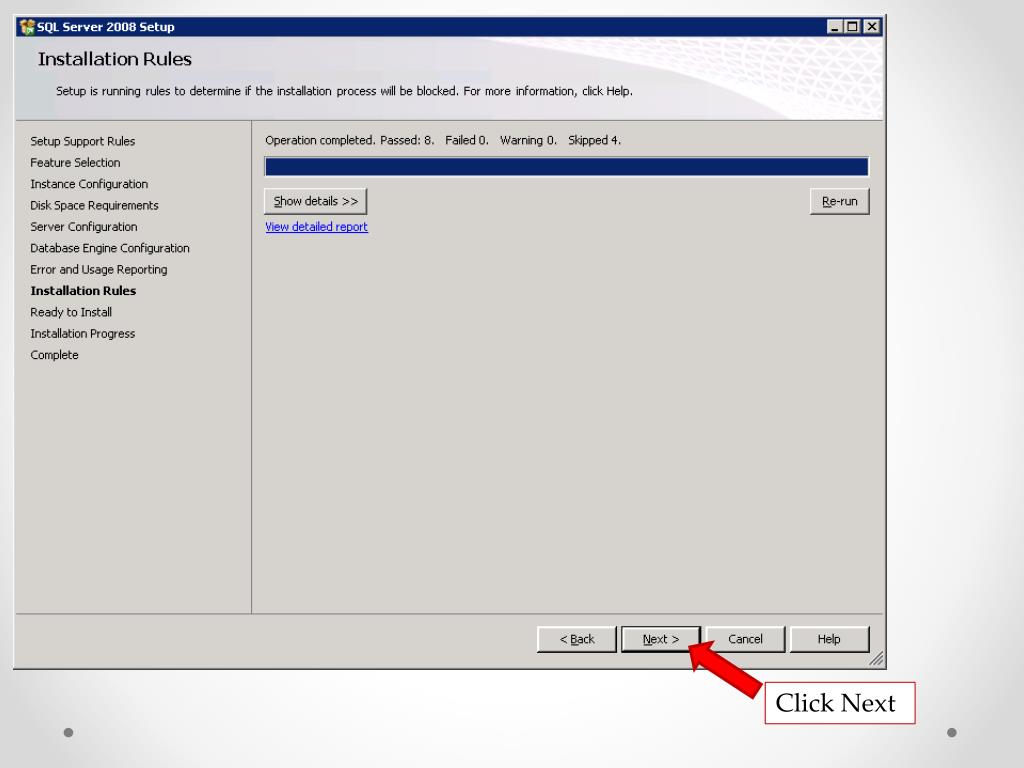Close the SQL Server 2008 Setup window
Screen dimensions: 1024x768
871,27
